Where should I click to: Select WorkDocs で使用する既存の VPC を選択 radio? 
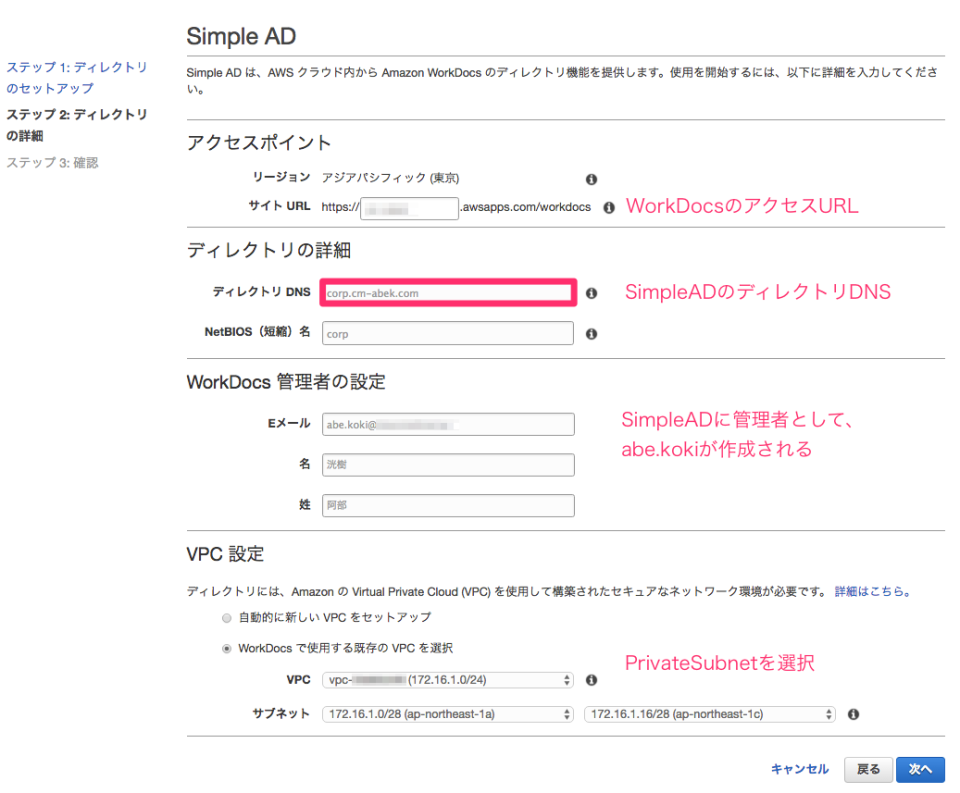[227, 648]
